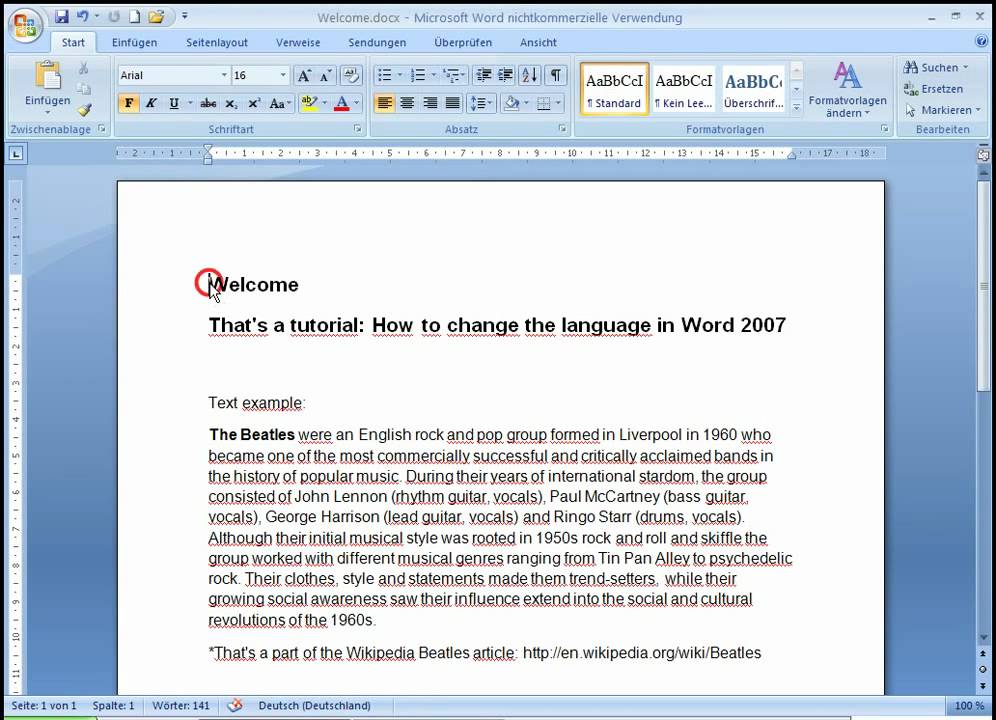Toggle strikethrough formatting
This screenshot has width=996, height=720.
[208, 103]
